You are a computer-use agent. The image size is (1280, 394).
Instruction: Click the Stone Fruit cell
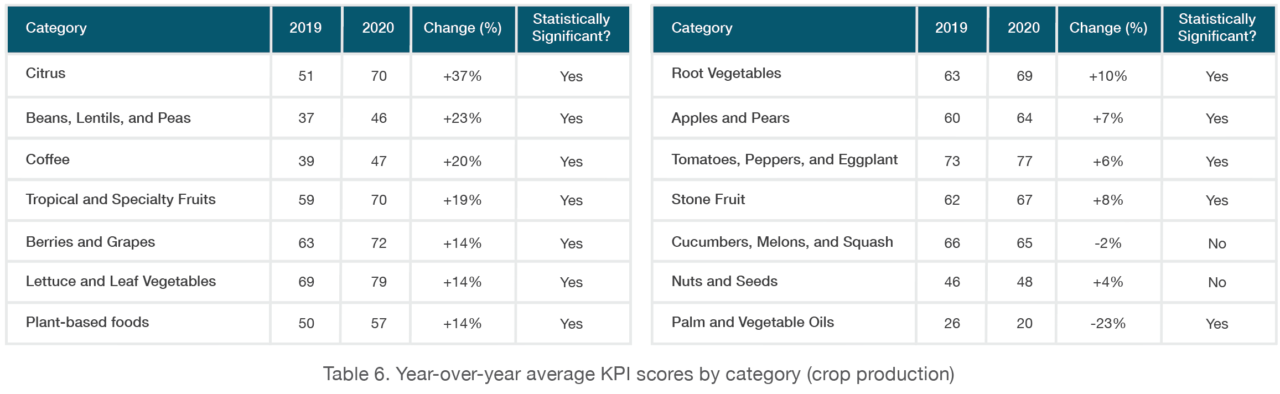pos(784,200)
